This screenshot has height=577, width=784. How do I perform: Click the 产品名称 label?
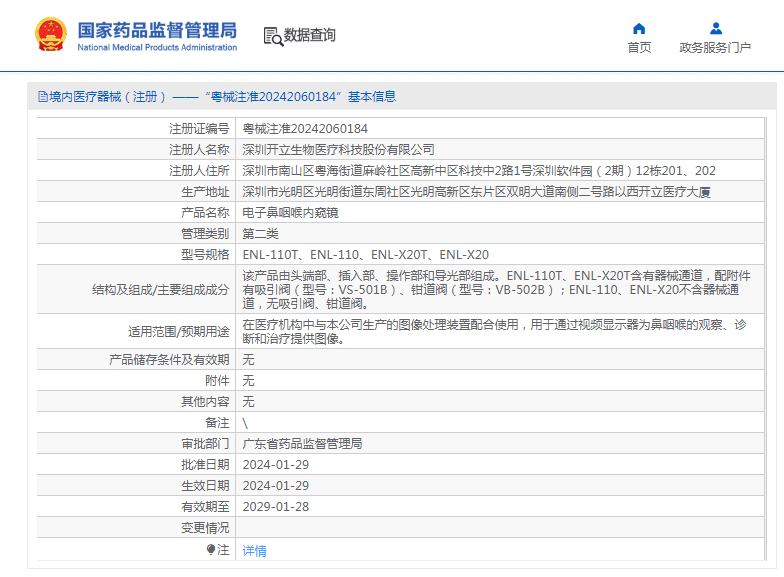(x=205, y=212)
